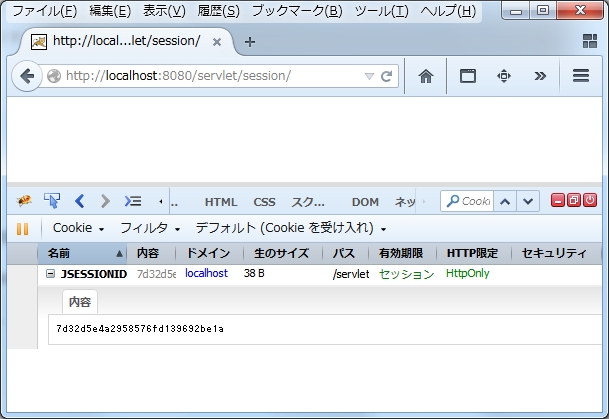Screen dimensions: 609x419
Task: Open the ブックマーク(B) menu
Action: pos(297,11)
